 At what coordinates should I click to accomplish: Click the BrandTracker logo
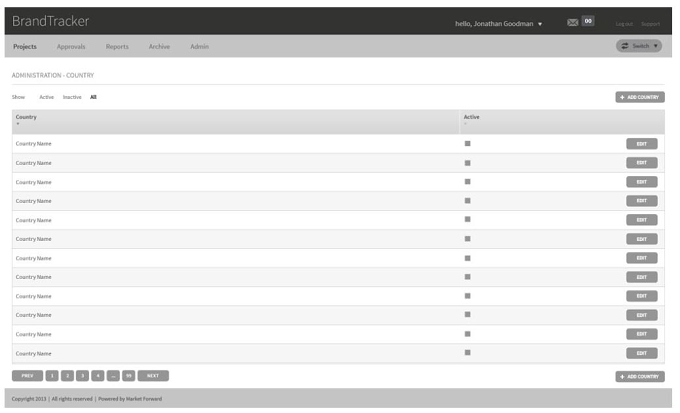(x=50, y=21)
